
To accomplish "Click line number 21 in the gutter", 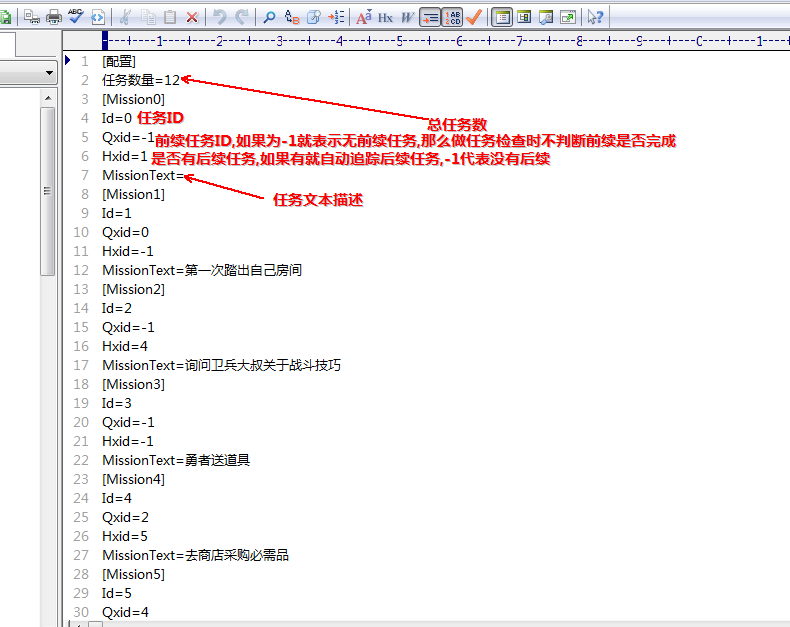I will tap(81, 442).
